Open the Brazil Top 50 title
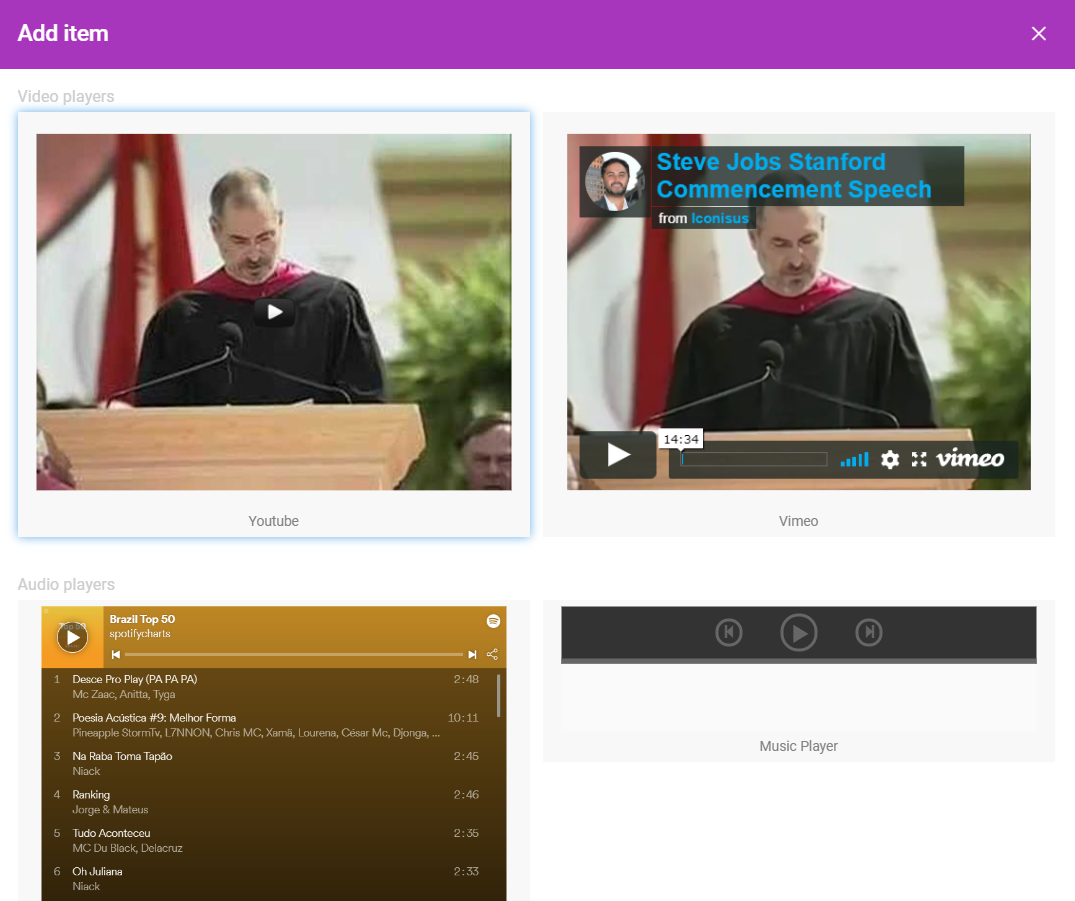Screen dimensions: 1075x901 click(x=143, y=619)
